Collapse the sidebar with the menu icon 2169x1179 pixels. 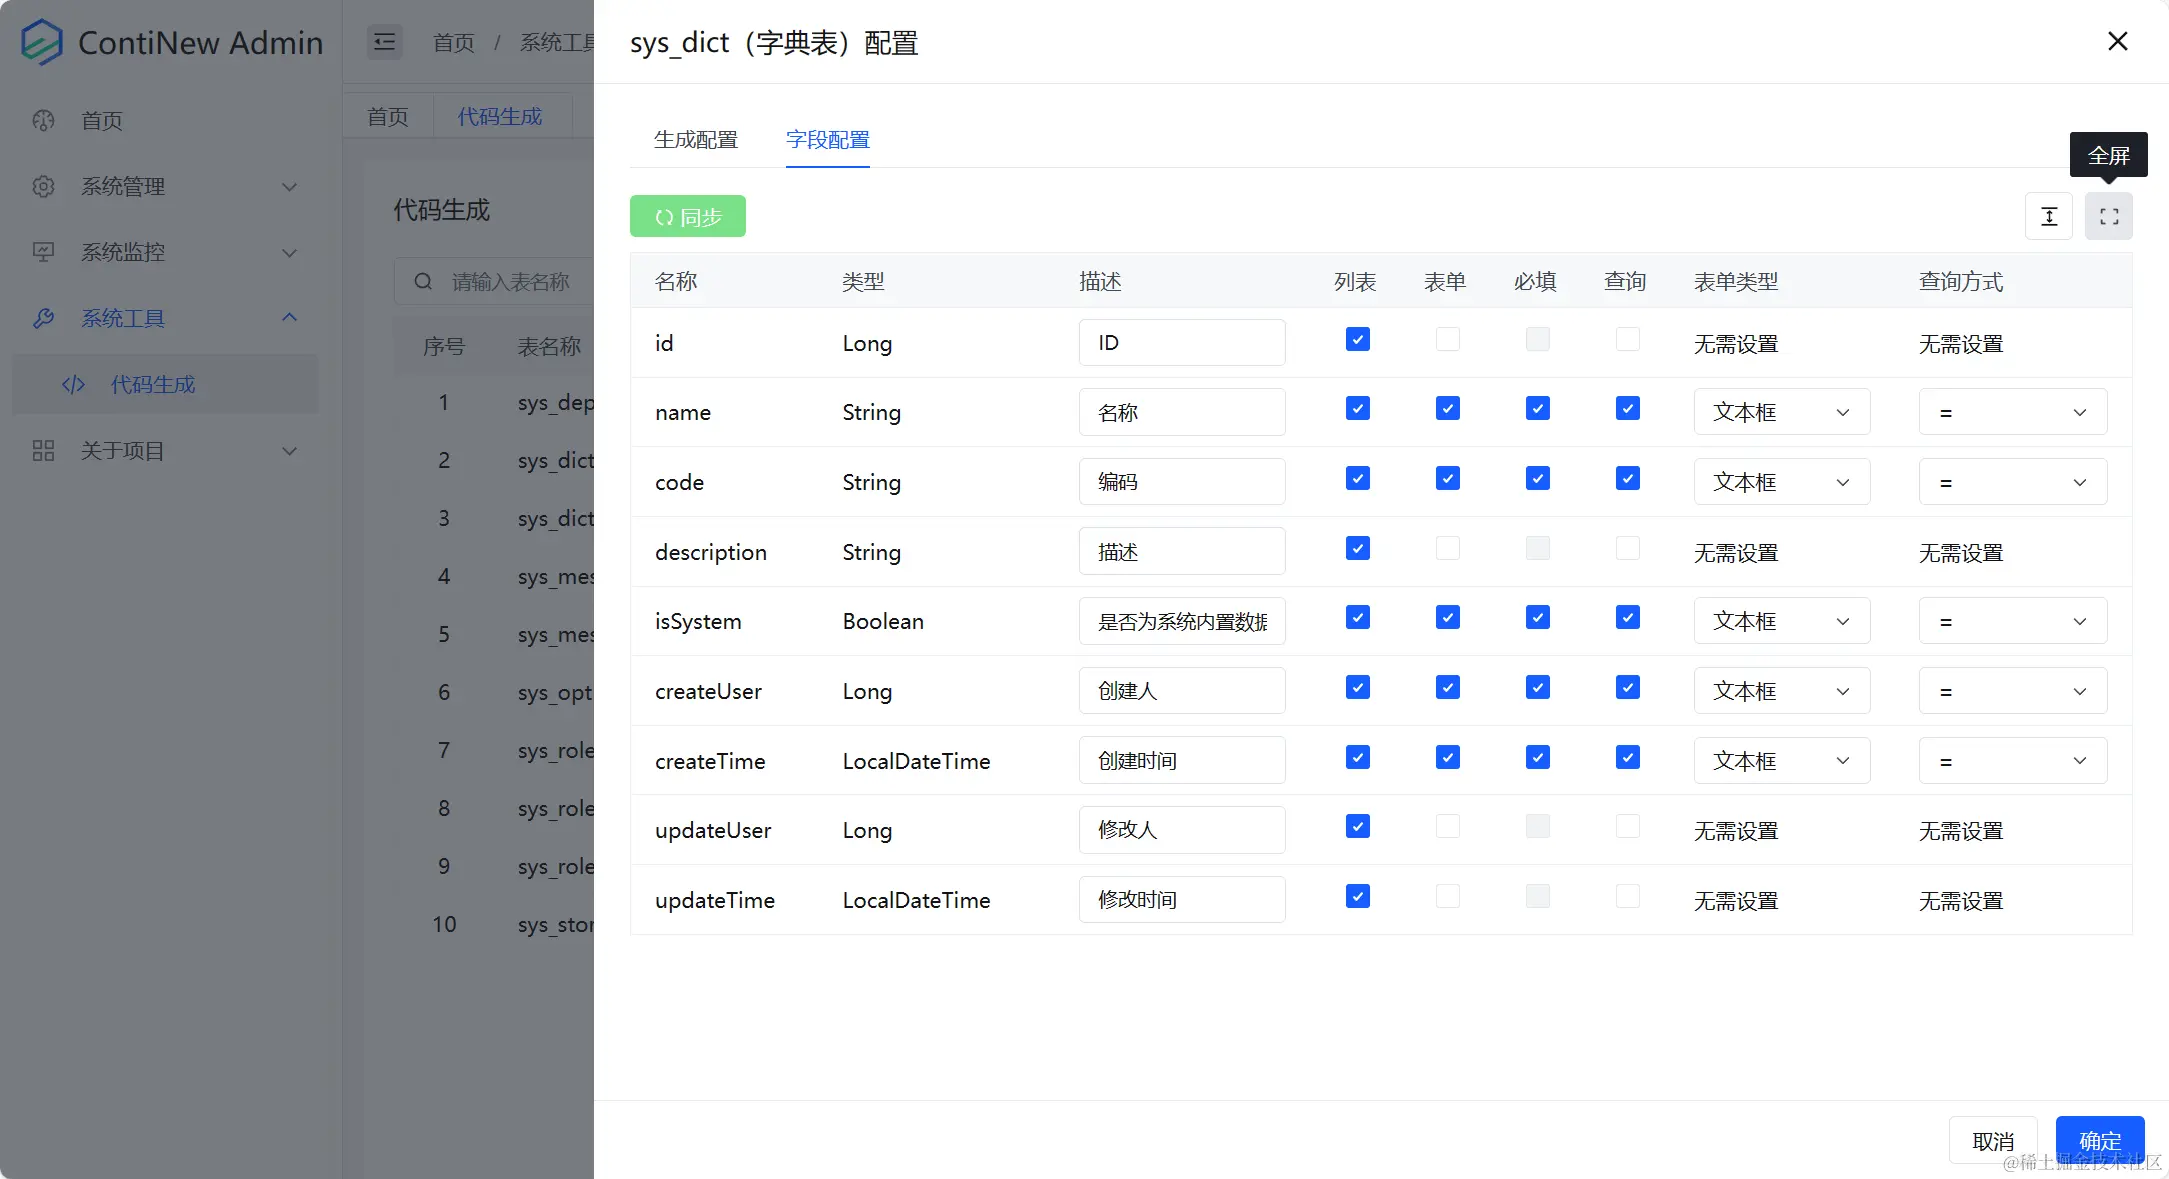pyautogui.click(x=384, y=42)
